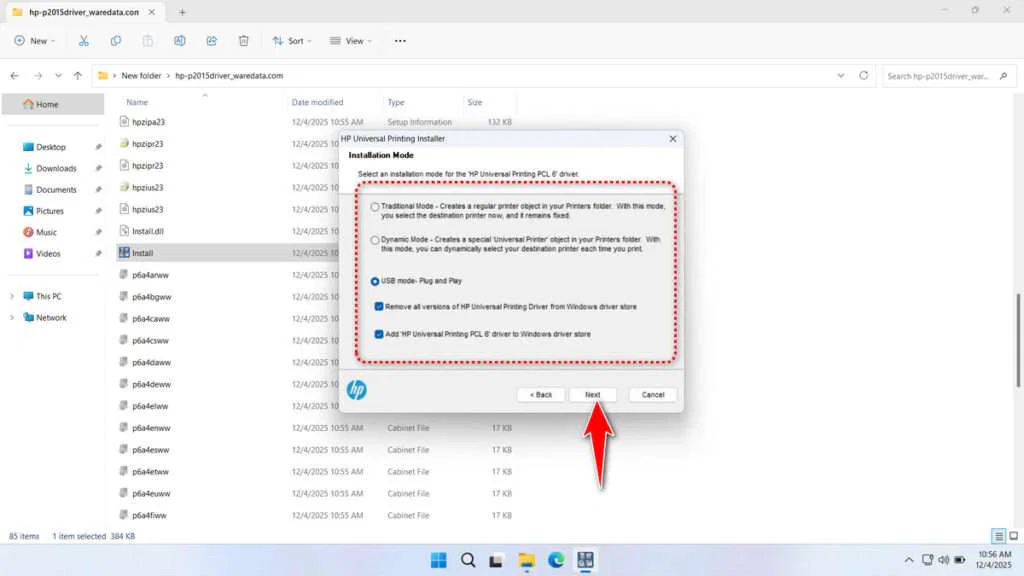Copy the selected file
1024x576 pixels.
116,40
